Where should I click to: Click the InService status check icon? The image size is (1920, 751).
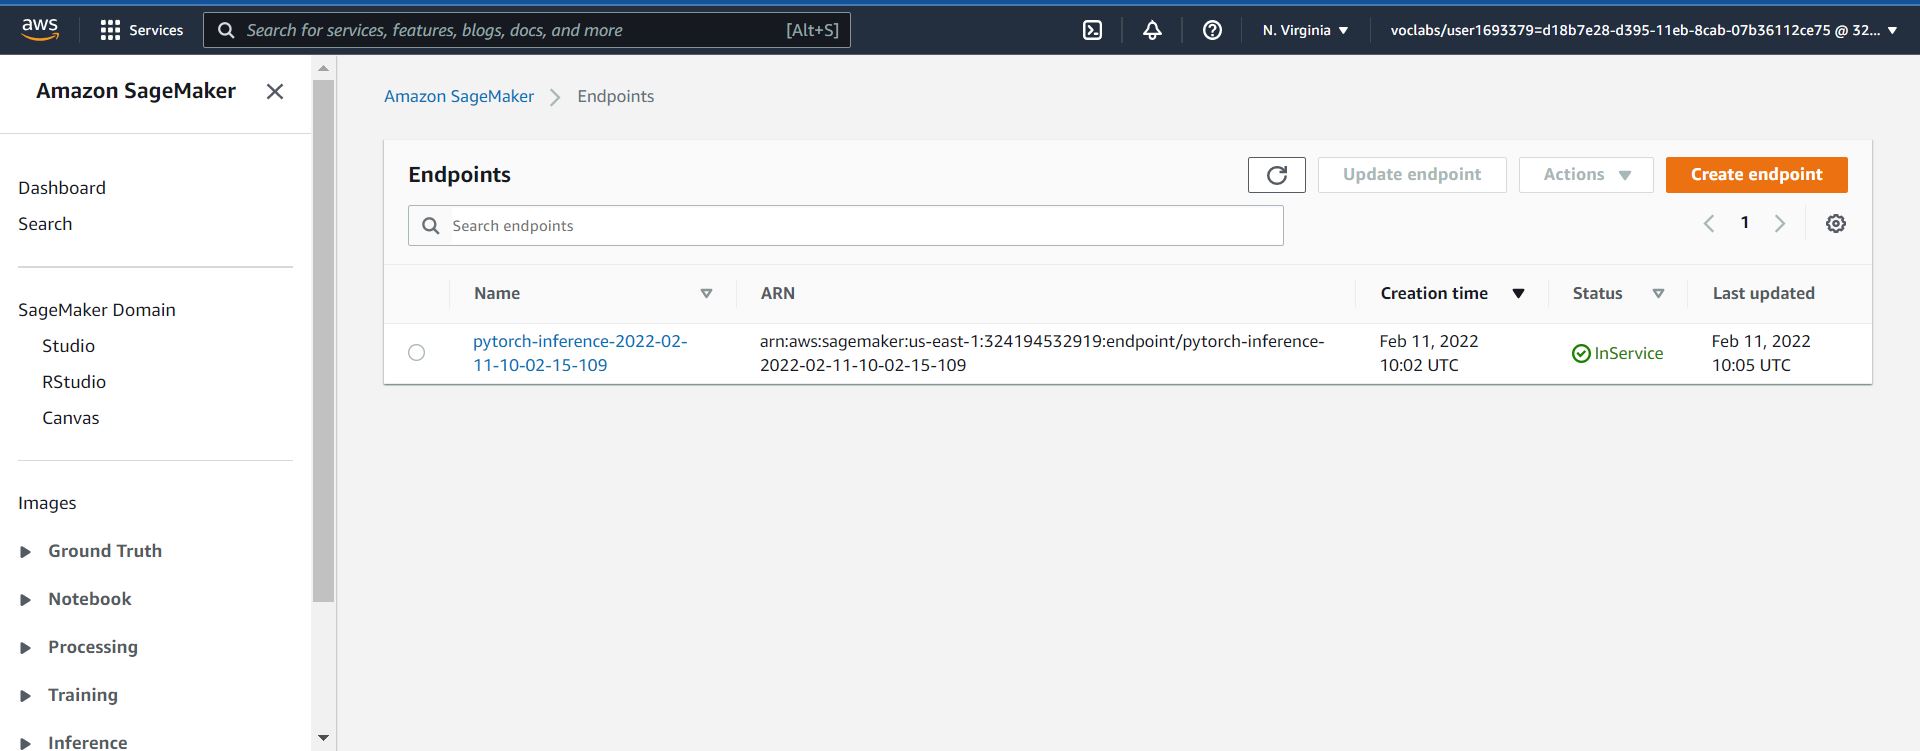coord(1581,353)
